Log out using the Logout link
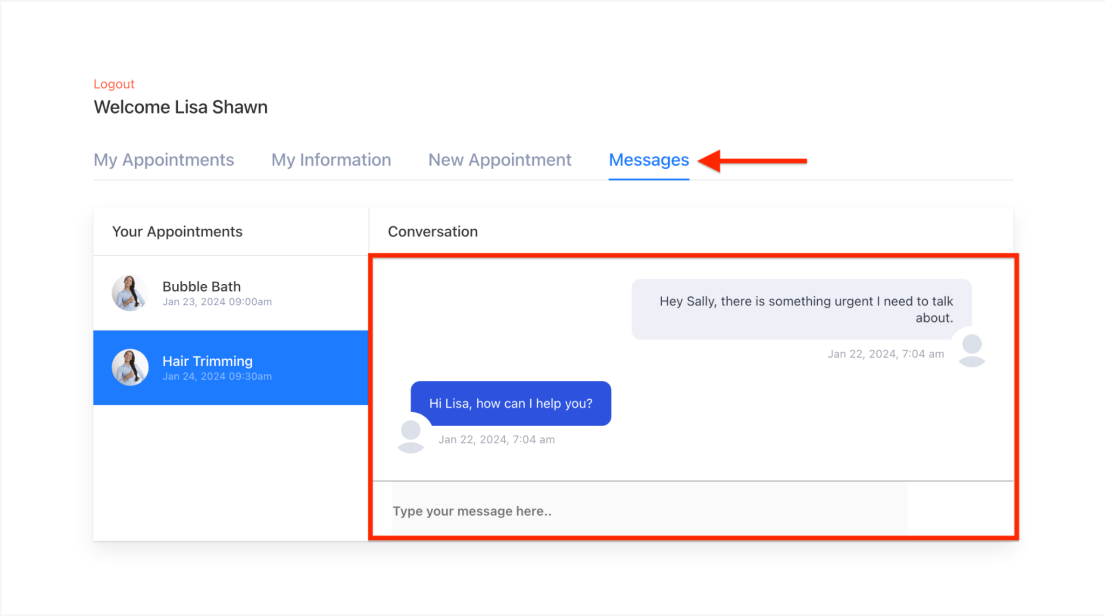Screen dimensions: 1105x616 point(114,84)
